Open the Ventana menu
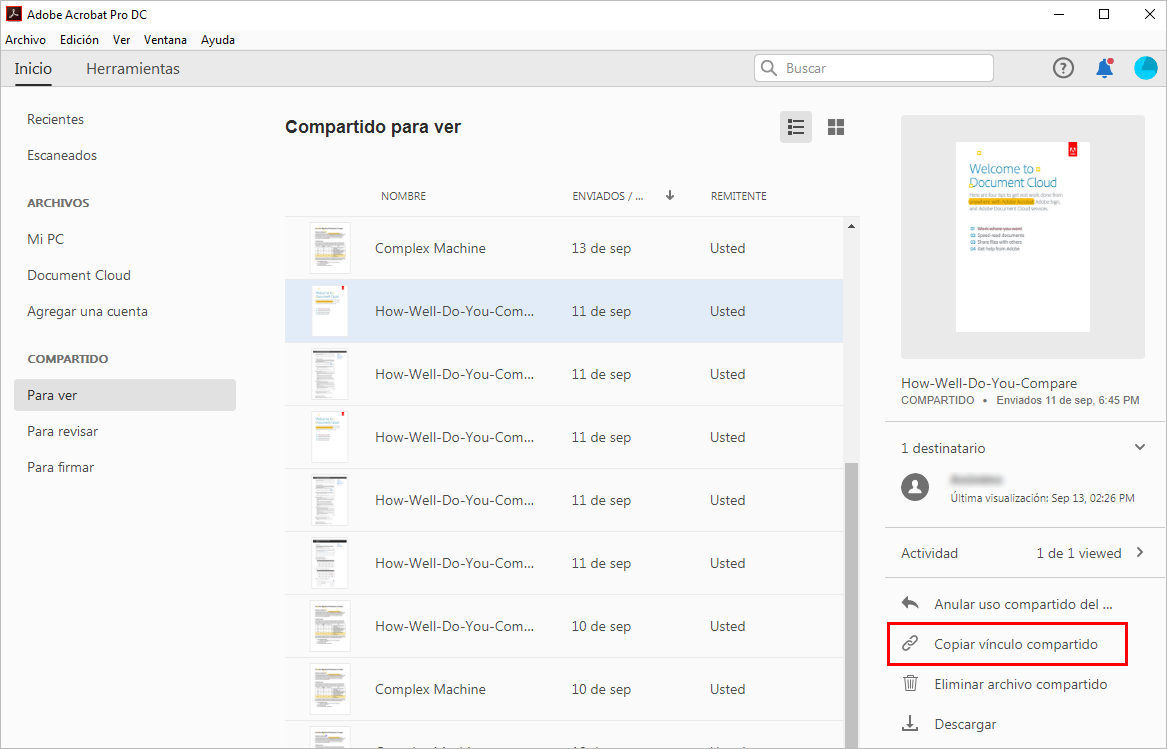Viewport: 1167px width, 749px height. [165, 40]
